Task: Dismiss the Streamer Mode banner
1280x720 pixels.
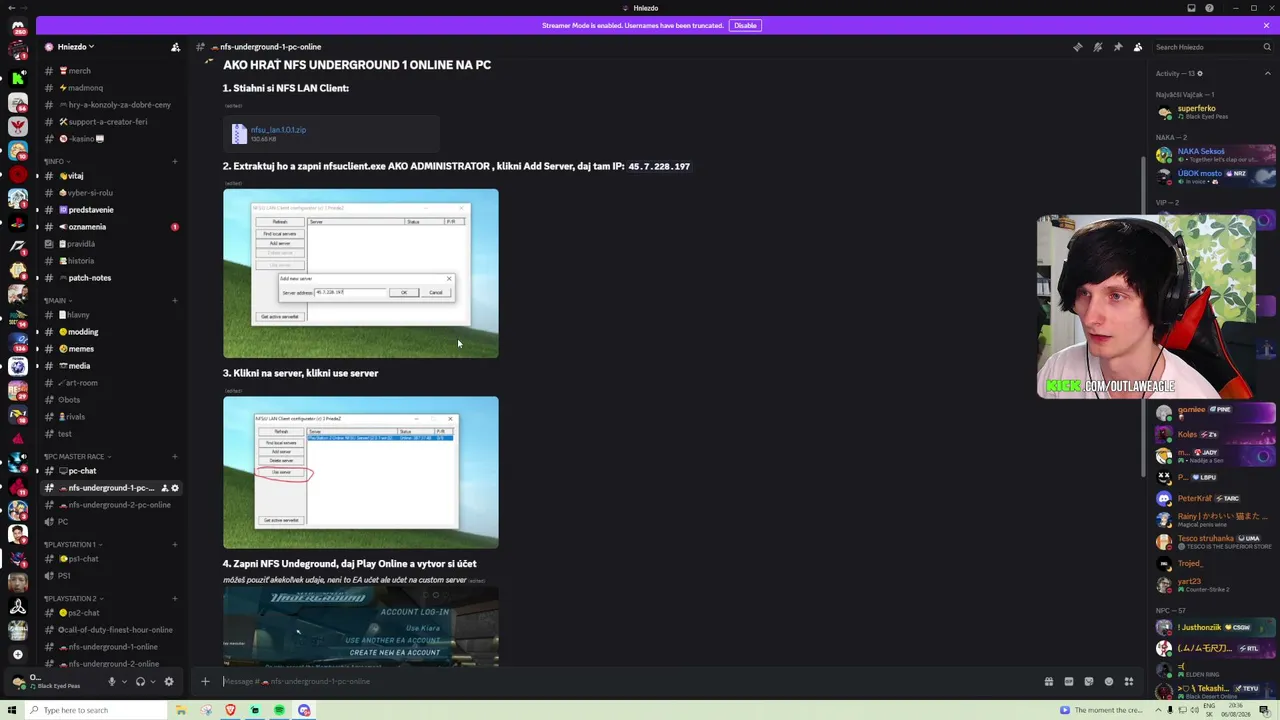Action: [x=1266, y=25]
